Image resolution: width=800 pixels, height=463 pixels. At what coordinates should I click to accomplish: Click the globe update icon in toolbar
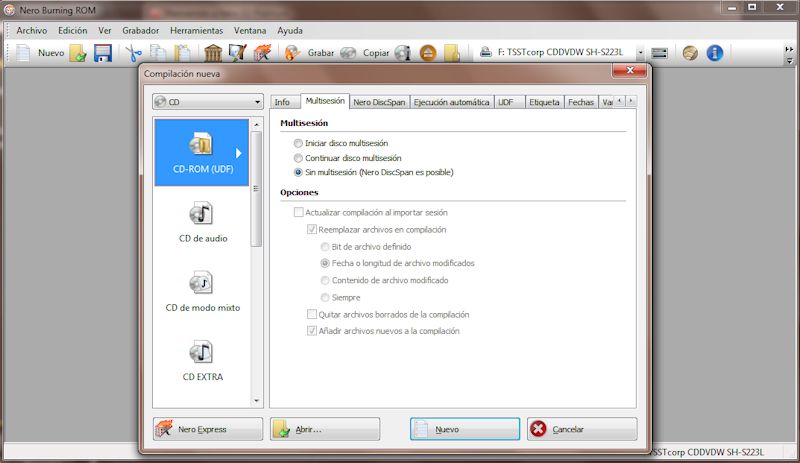[690, 53]
